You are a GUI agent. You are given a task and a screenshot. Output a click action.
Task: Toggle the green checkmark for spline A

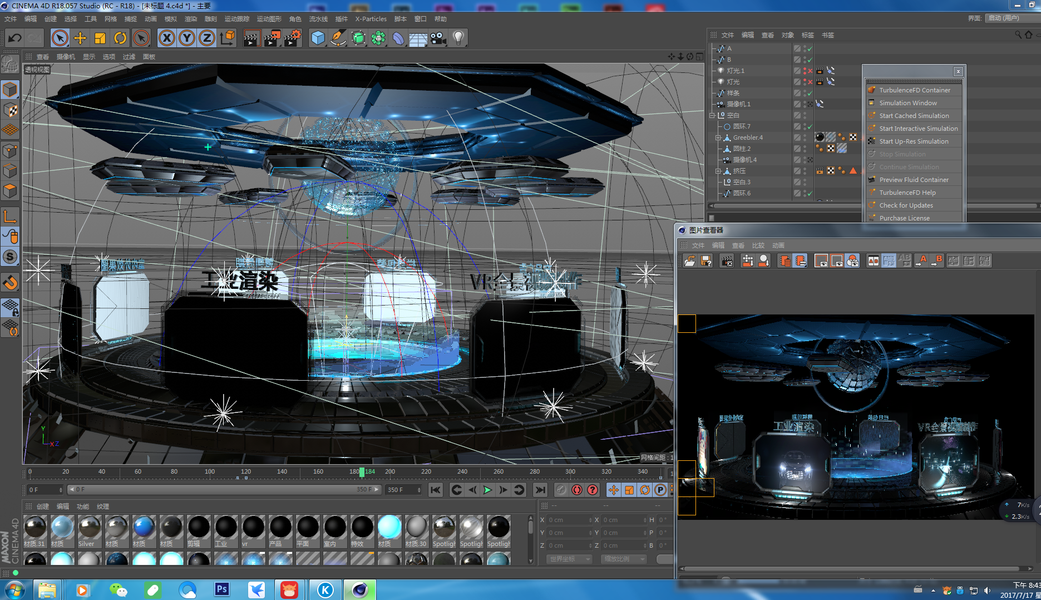pyautogui.click(x=809, y=49)
